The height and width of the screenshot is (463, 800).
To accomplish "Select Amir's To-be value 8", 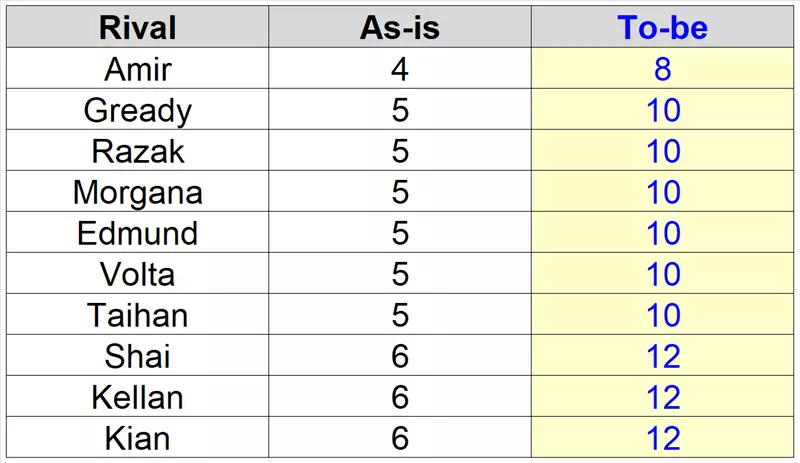I will (663, 69).
